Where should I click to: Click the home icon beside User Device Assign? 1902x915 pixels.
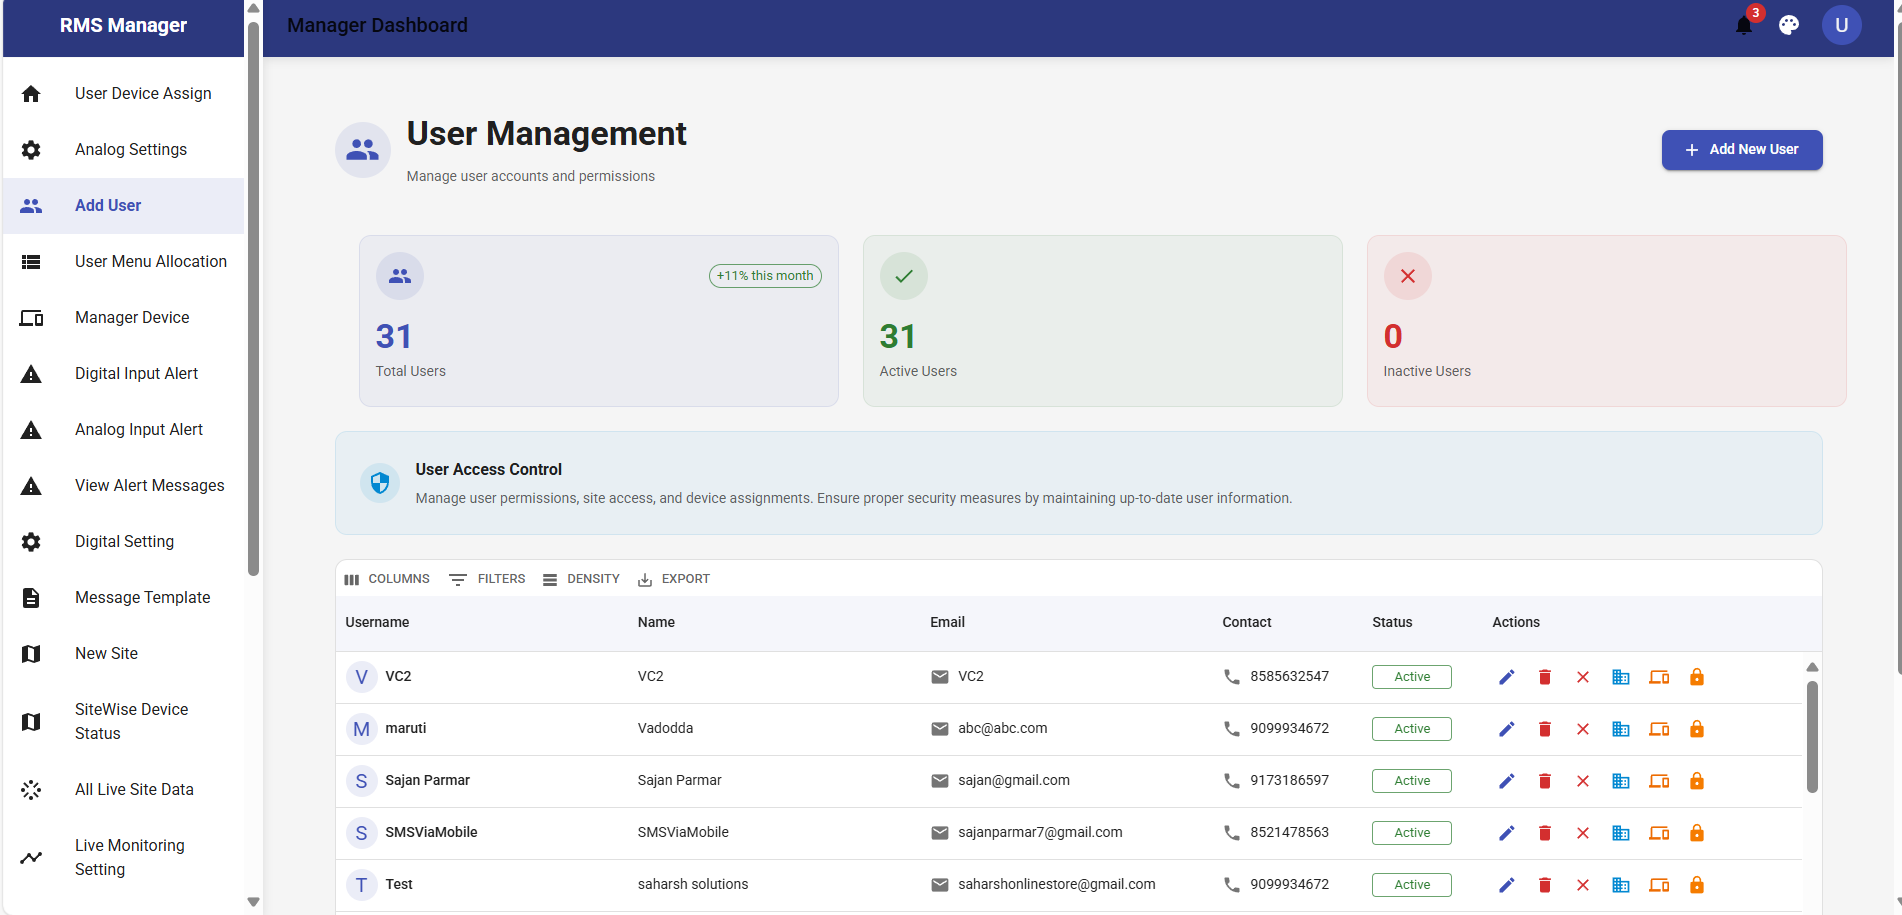31,94
